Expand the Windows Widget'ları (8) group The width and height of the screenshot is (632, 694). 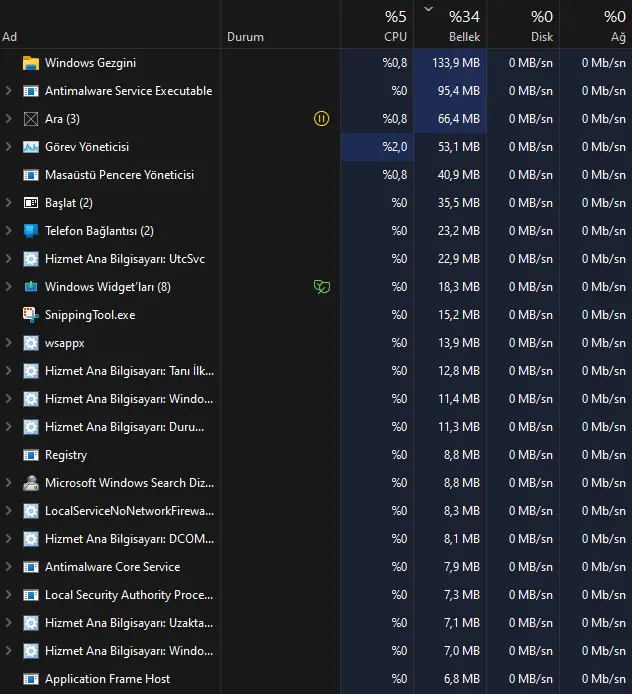pos(8,287)
